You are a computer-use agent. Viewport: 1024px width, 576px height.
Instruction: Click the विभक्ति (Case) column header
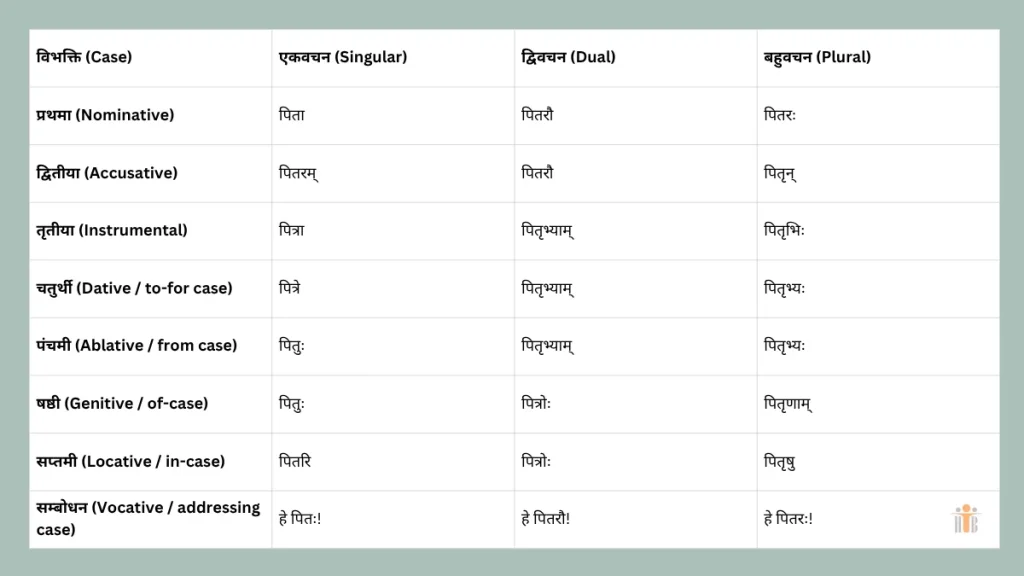click(x=84, y=57)
